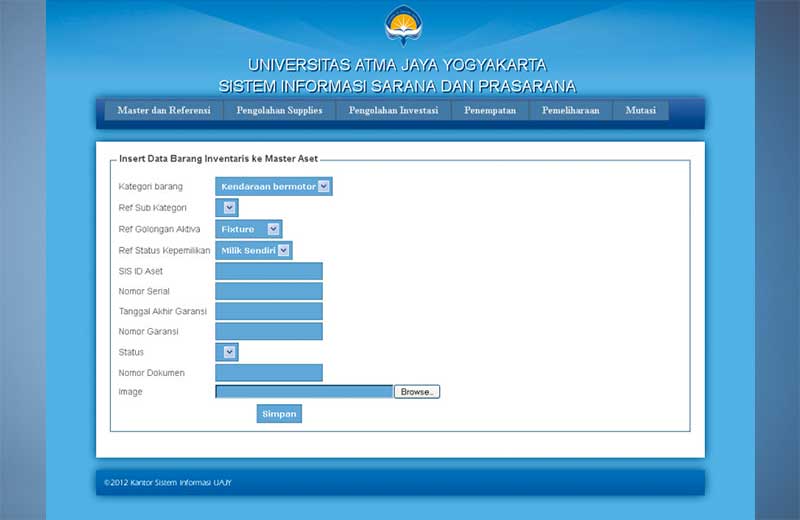Open Ref Status Kepemilikan dropdown

point(254,250)
